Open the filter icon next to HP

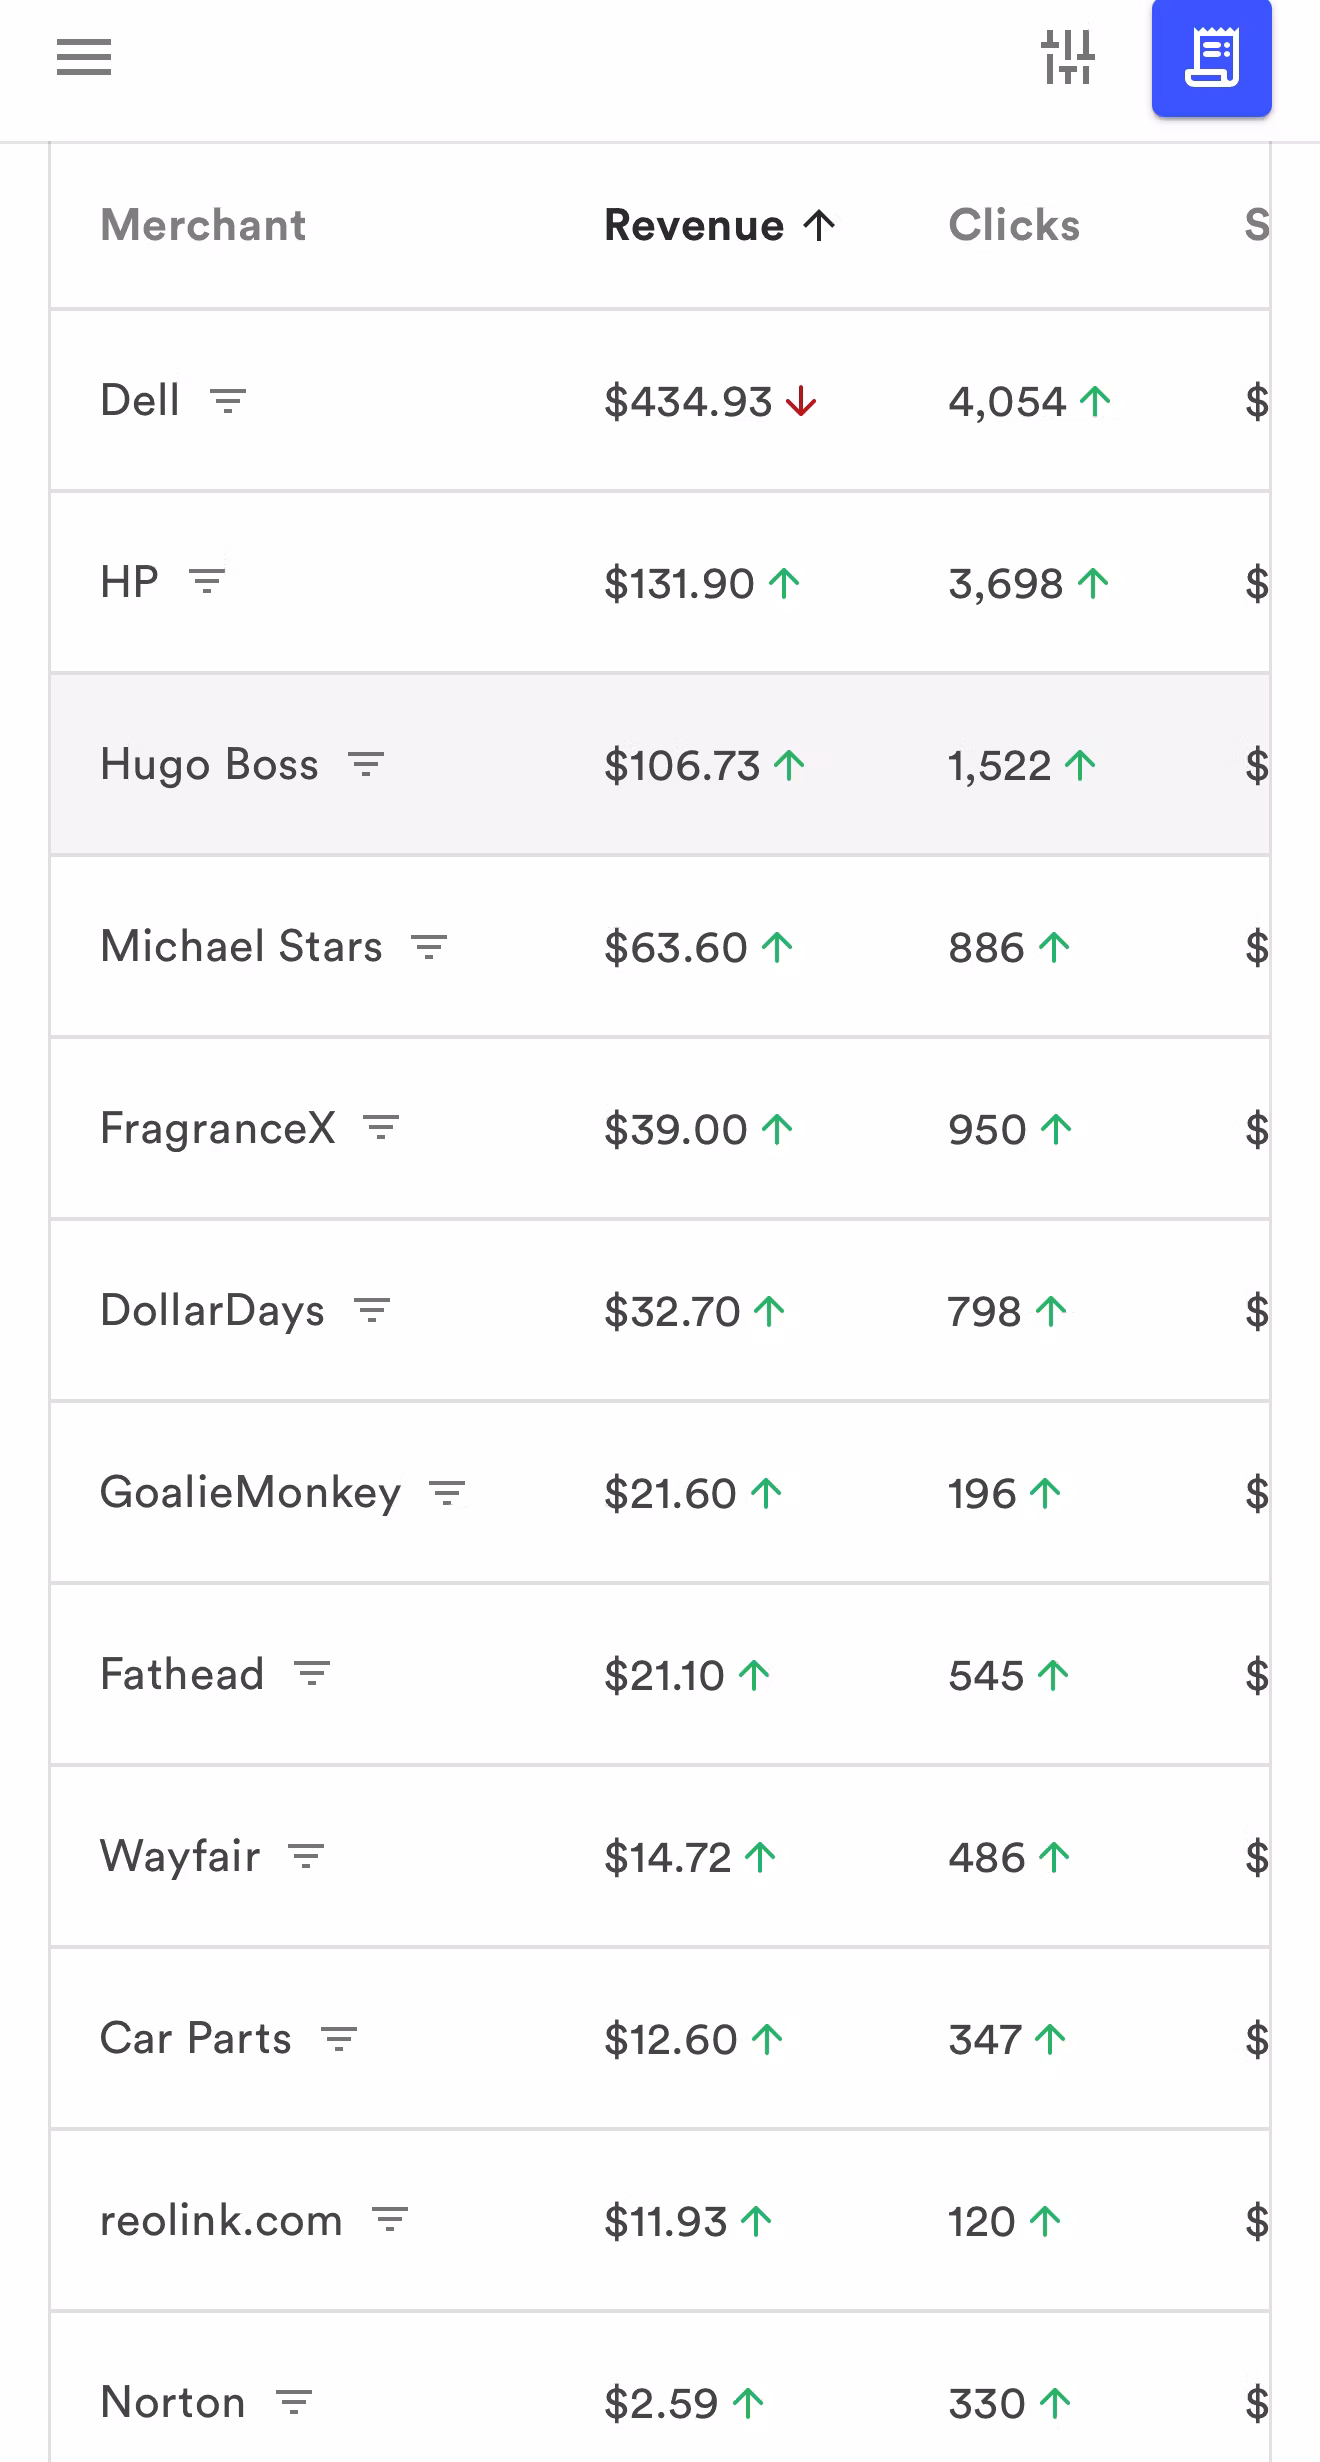tap(208, 581)
